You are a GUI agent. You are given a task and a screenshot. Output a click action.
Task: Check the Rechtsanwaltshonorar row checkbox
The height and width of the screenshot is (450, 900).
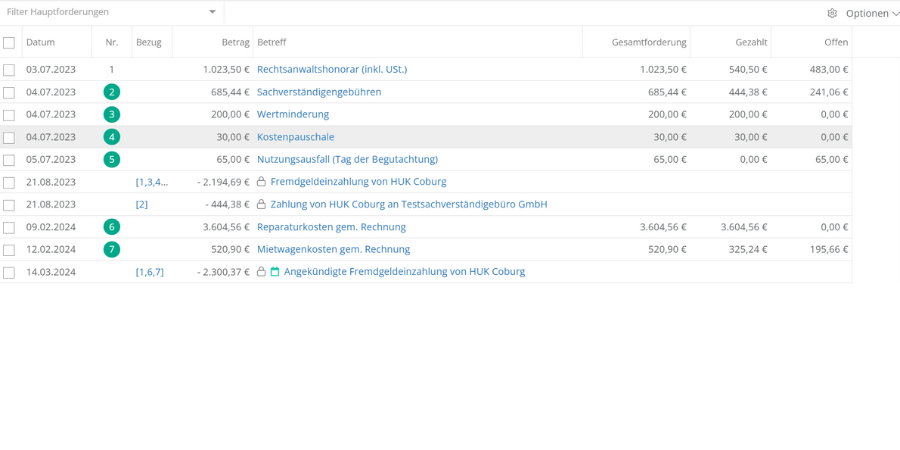9,70
